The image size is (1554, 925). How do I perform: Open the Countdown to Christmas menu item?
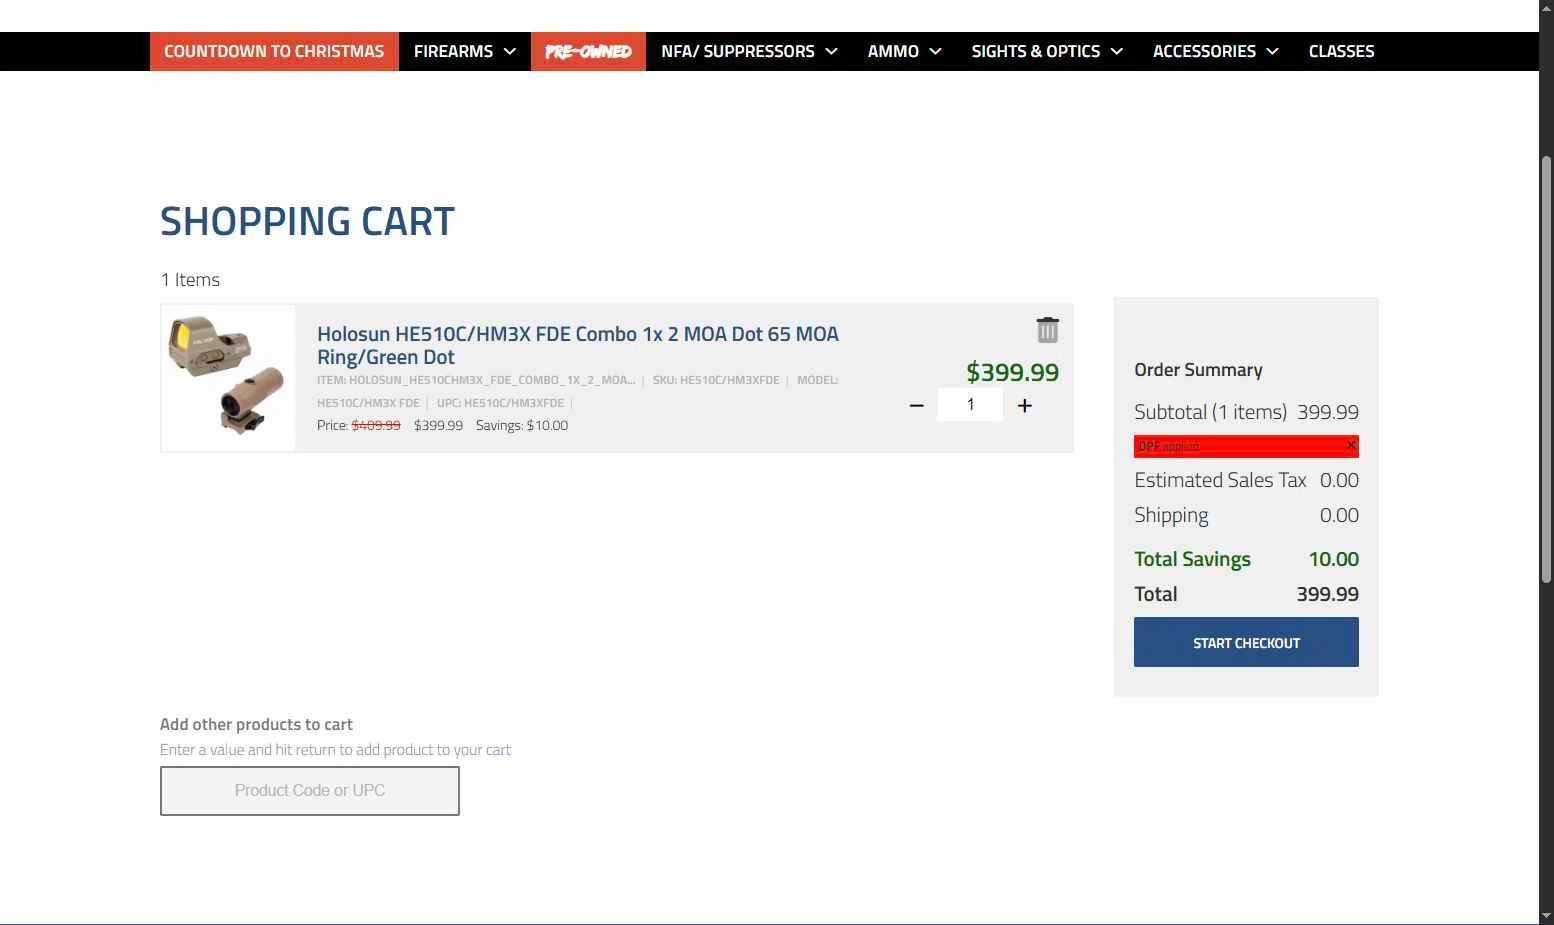[274, 51]
